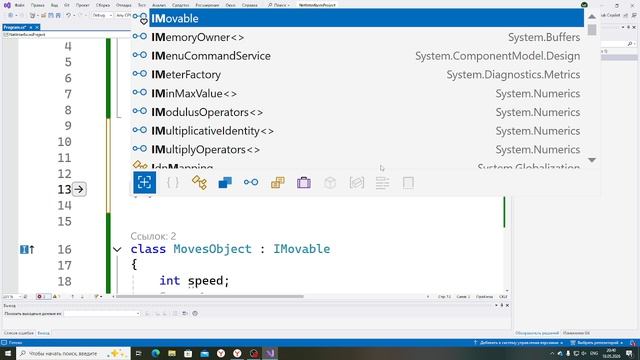Toggle word wrap in the Output panel
Viewport: 640px width, 360px height.
(185, 313)
